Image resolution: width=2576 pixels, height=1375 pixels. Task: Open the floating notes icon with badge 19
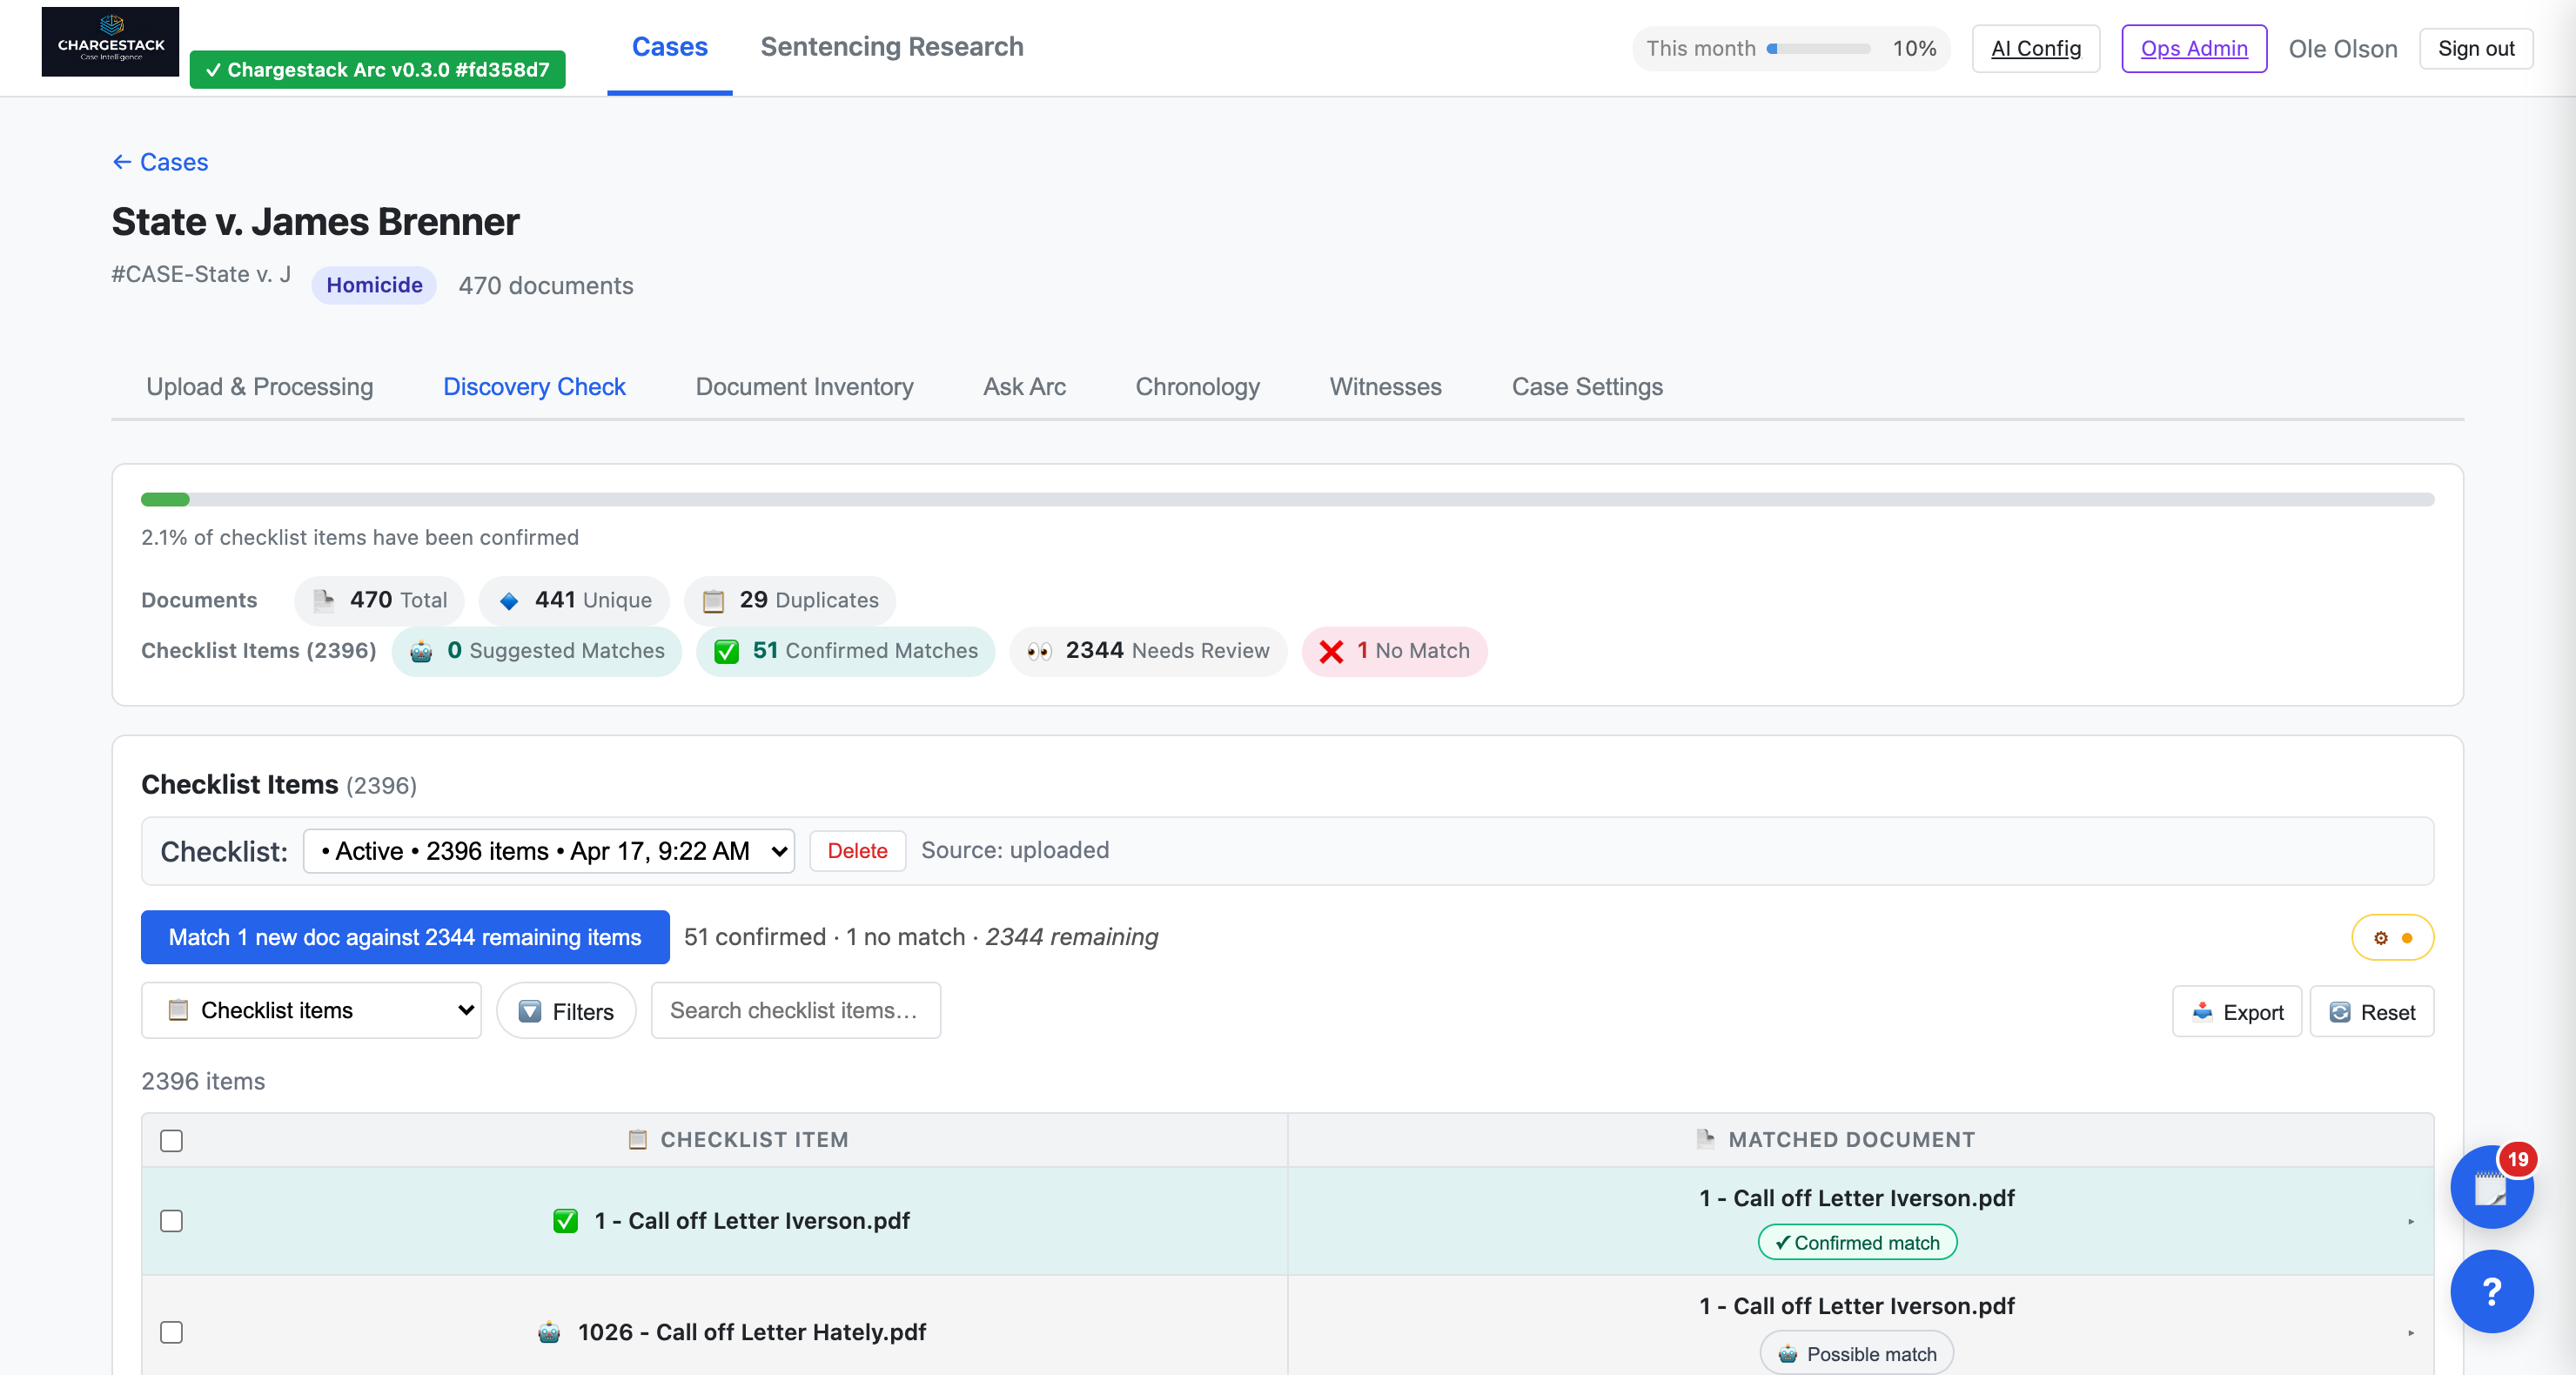(2491, 1187)
